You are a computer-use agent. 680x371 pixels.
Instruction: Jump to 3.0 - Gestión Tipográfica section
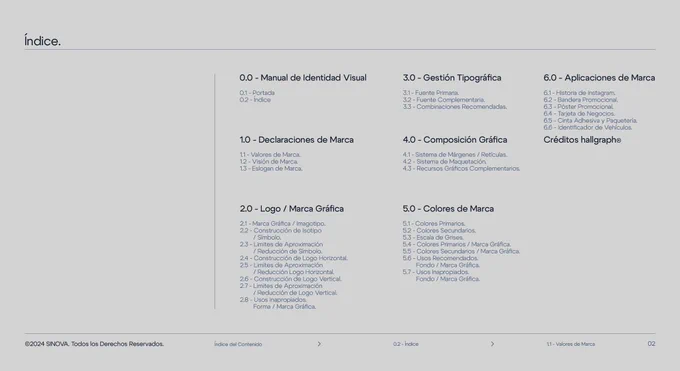pyautogui.click(x=452, y=78)
